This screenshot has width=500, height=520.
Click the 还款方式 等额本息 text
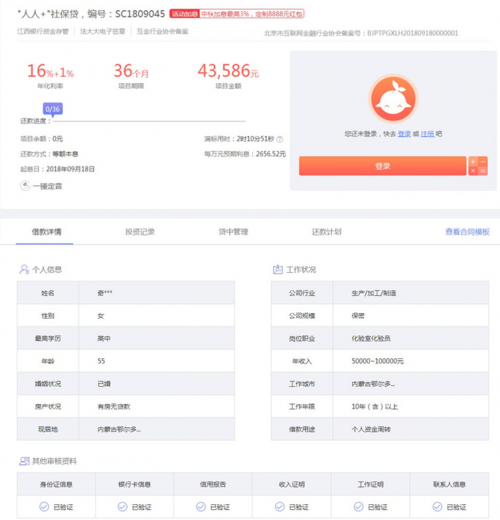click(x=49, y=154)
